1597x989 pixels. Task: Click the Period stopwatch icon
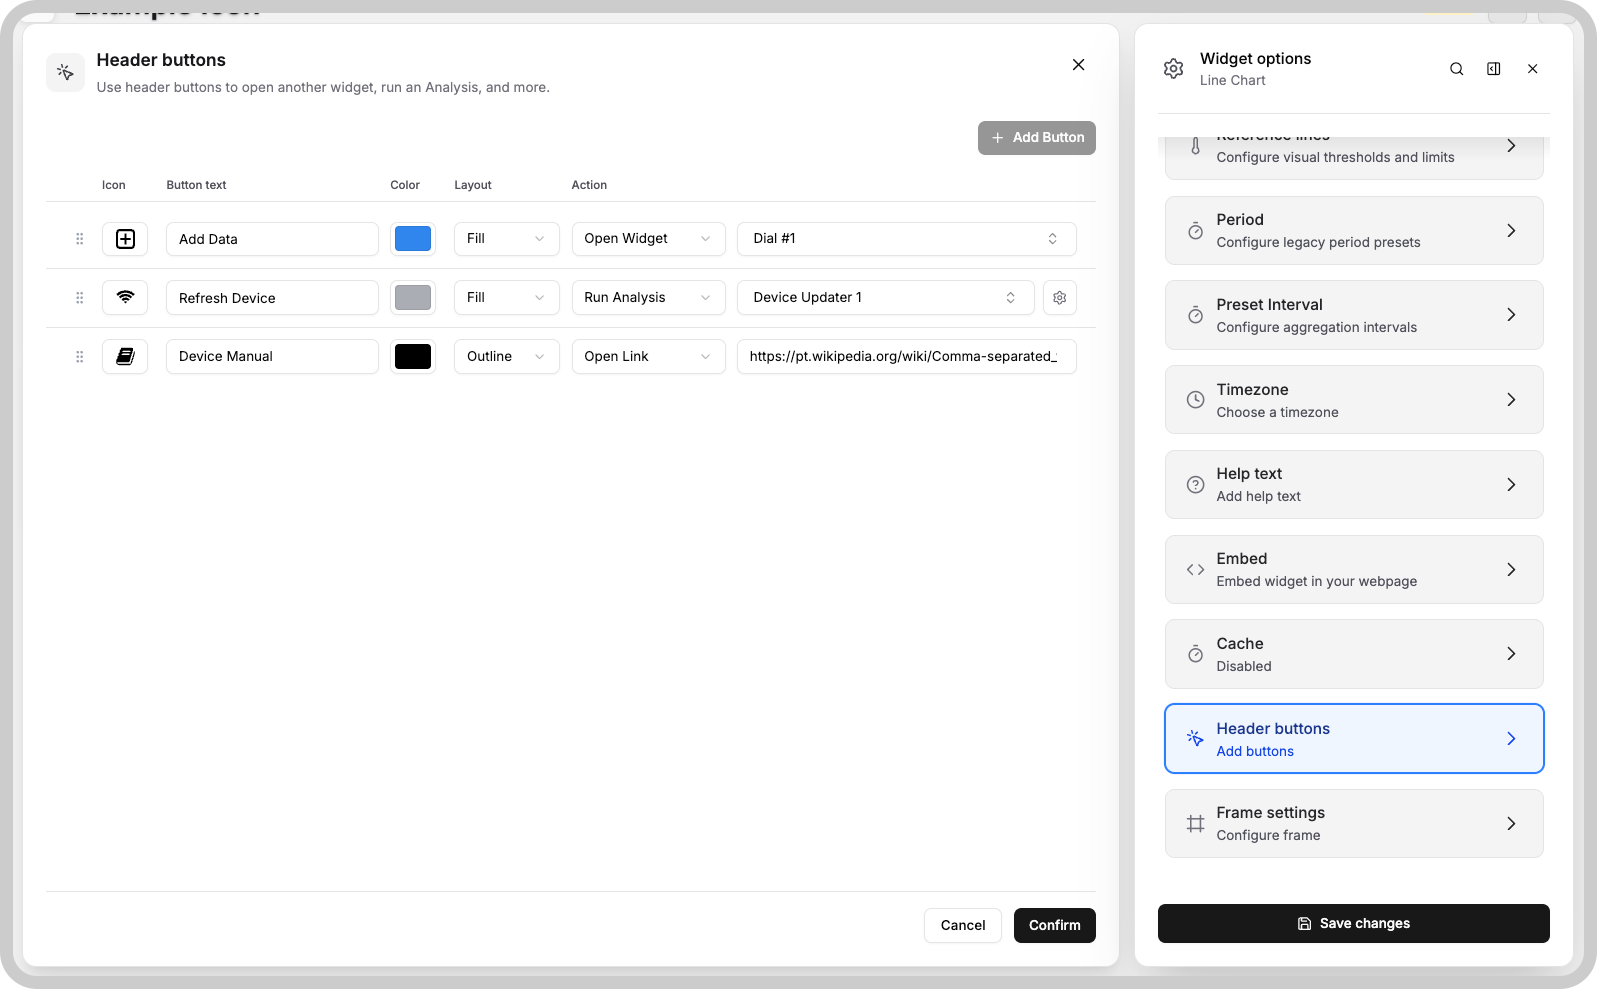click(x=1195, y=231)
